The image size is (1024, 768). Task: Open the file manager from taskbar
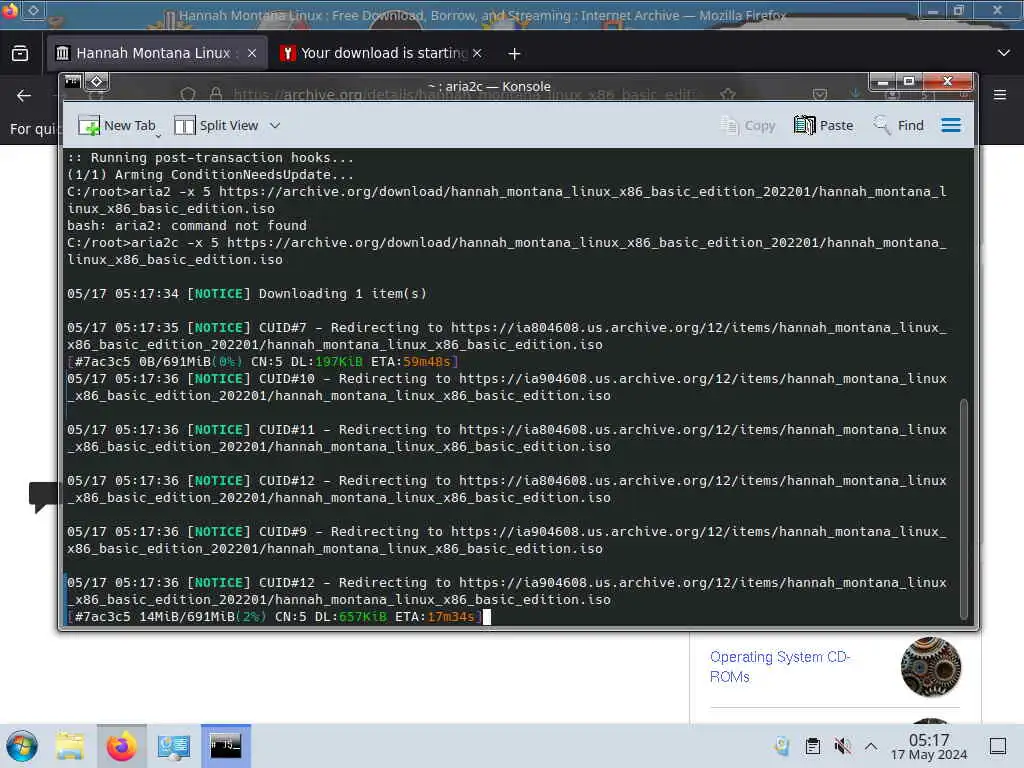point(70,746)
